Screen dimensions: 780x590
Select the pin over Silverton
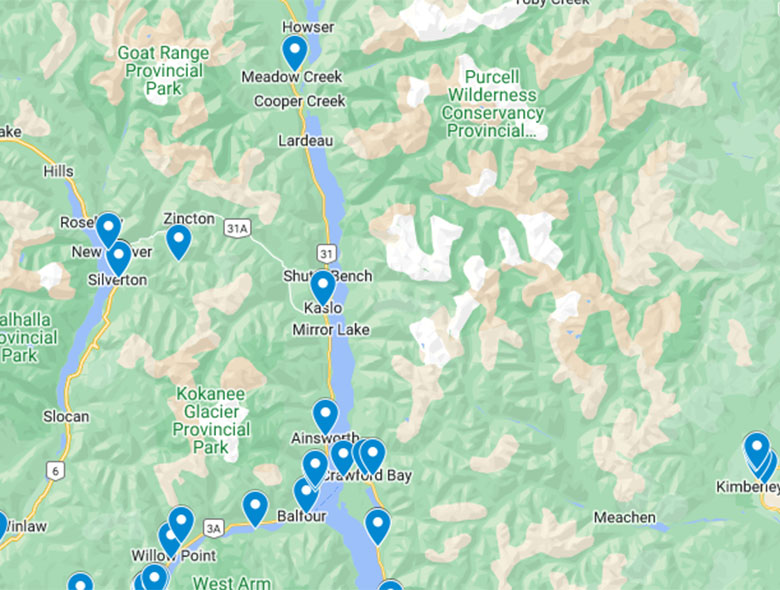[x=119, y=258]
